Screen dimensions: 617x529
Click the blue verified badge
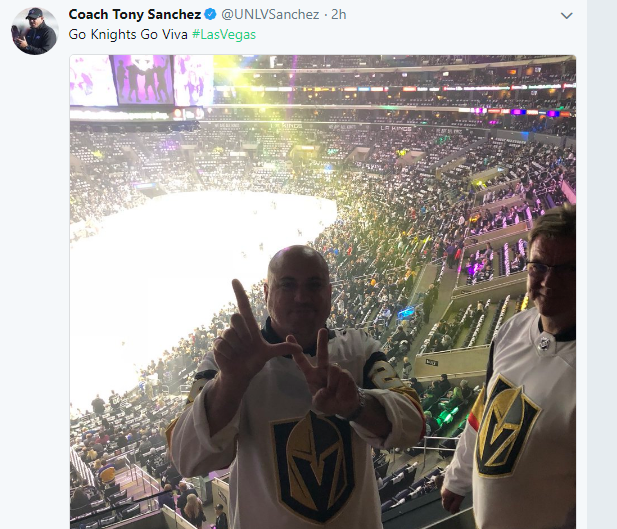(210, 15)
